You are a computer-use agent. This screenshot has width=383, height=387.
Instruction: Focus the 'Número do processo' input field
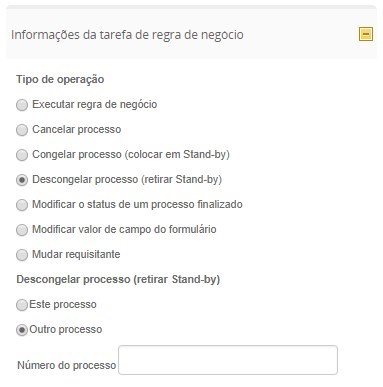coord(228,360)
